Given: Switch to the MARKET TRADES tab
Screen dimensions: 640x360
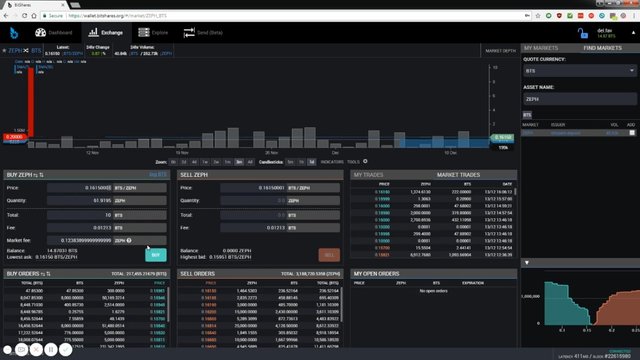Looking at the screenshot, I should (458, 175).
